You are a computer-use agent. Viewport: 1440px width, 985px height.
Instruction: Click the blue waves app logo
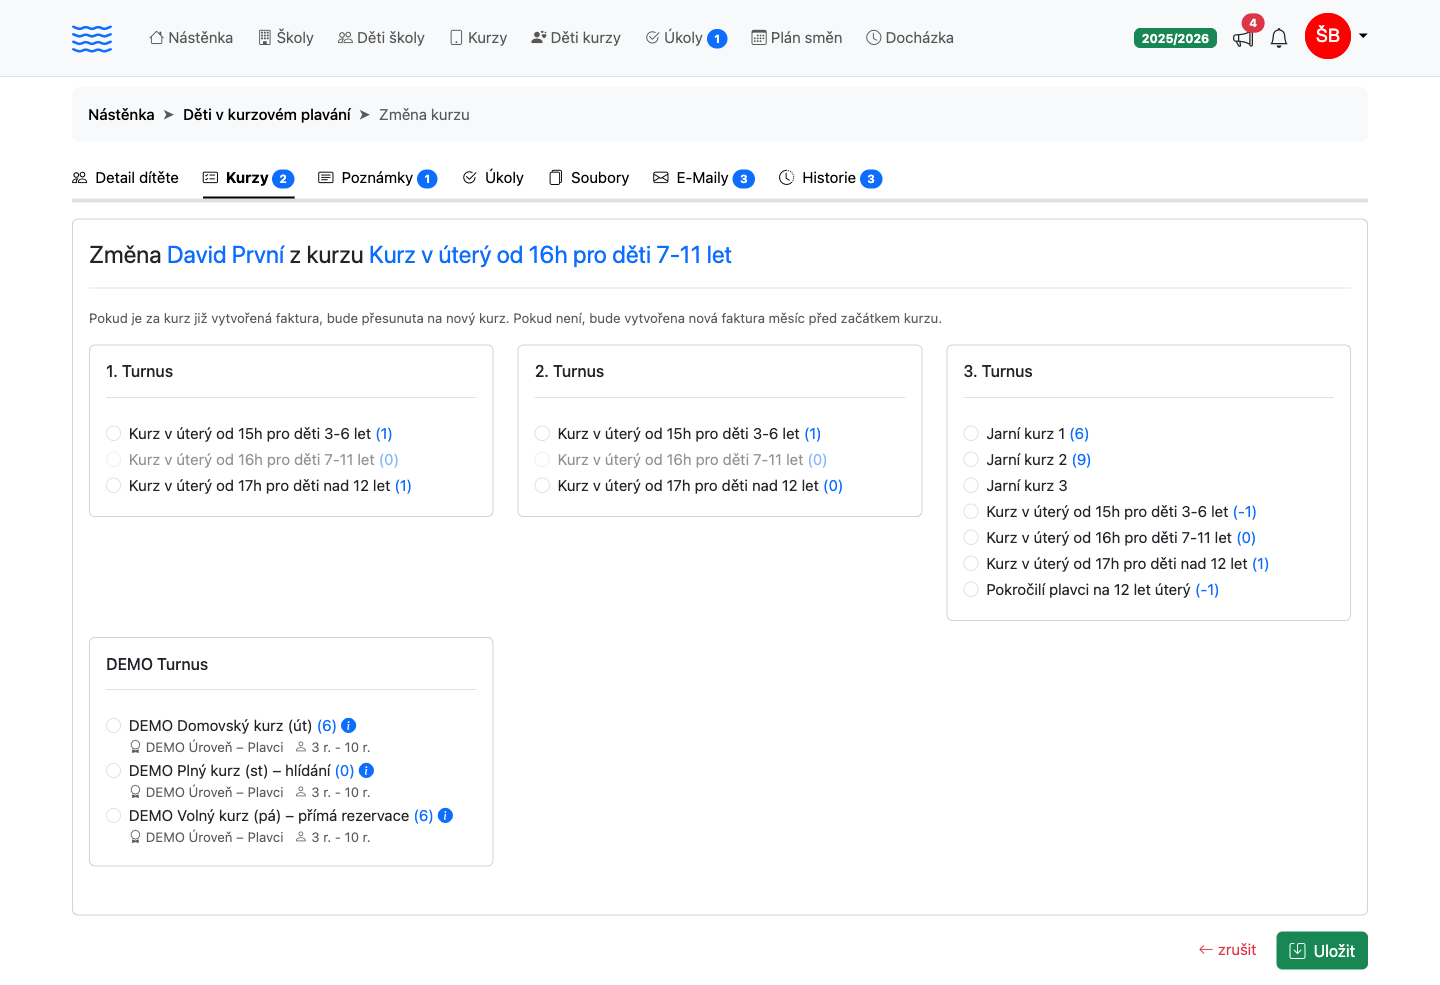point(92,38)
